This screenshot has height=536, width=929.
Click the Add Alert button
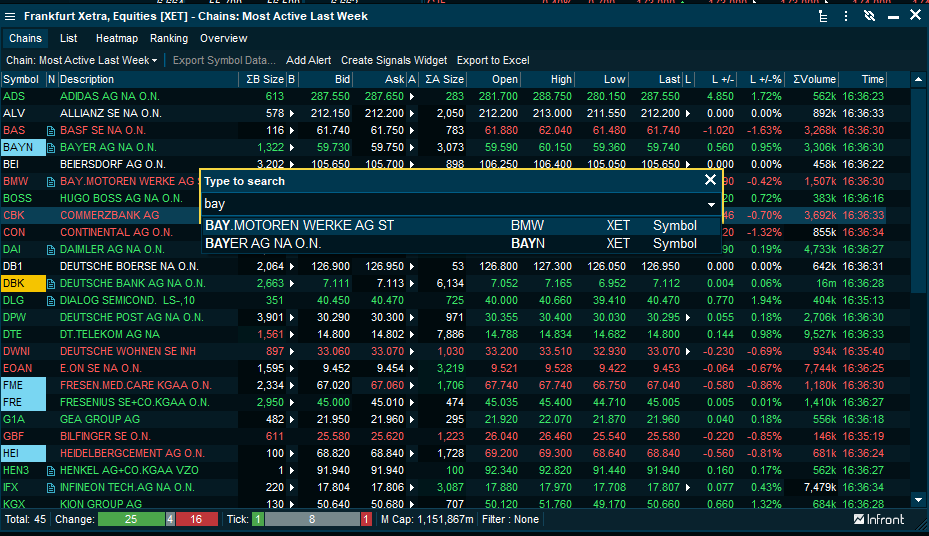pyautogui.click(x=308, y=60)
